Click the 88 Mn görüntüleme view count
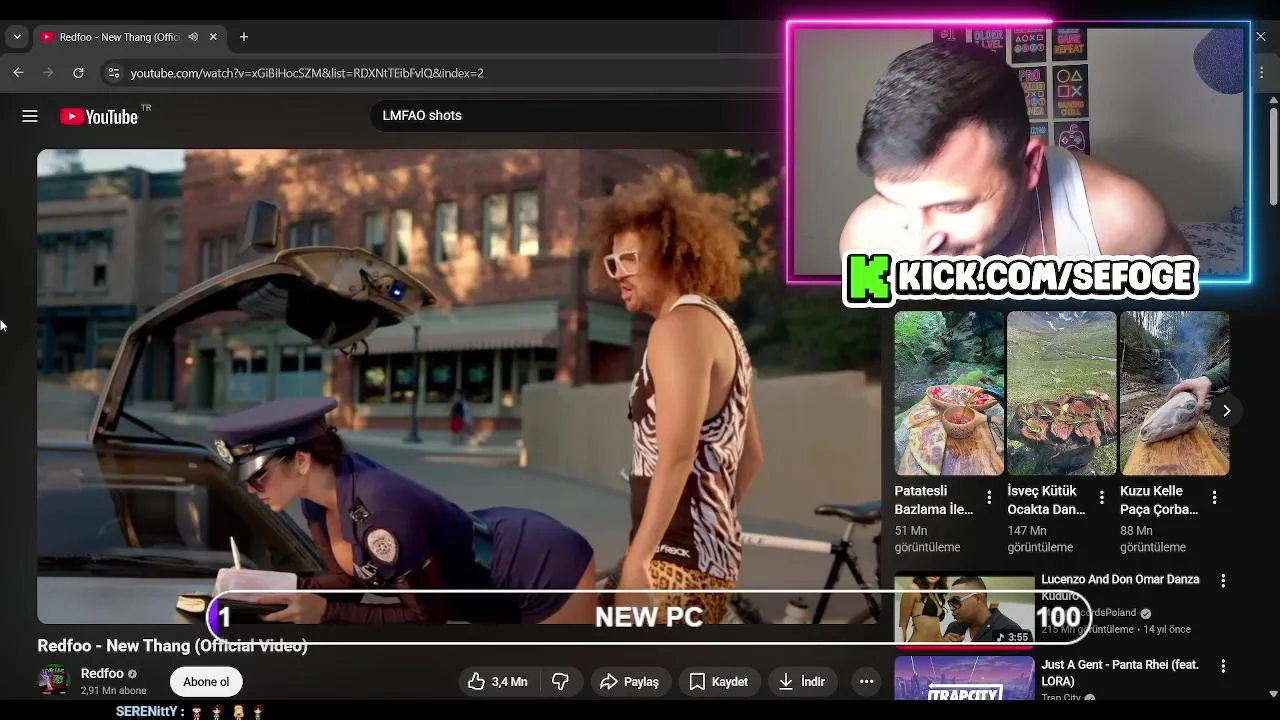This screenshot has height=720, width=1280. pos(1153,539)
